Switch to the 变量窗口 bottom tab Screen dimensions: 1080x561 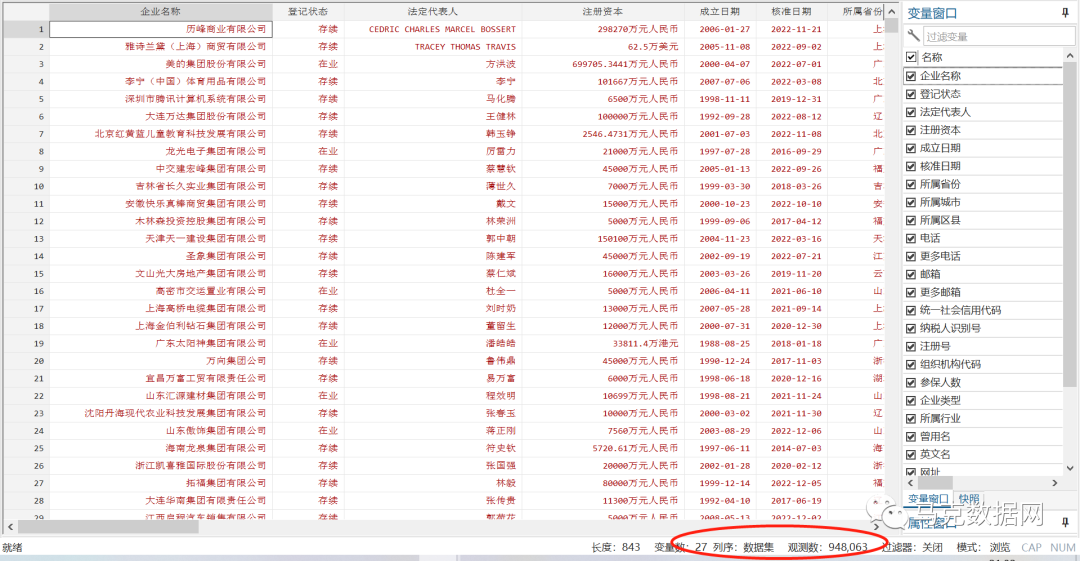point(928,498)
